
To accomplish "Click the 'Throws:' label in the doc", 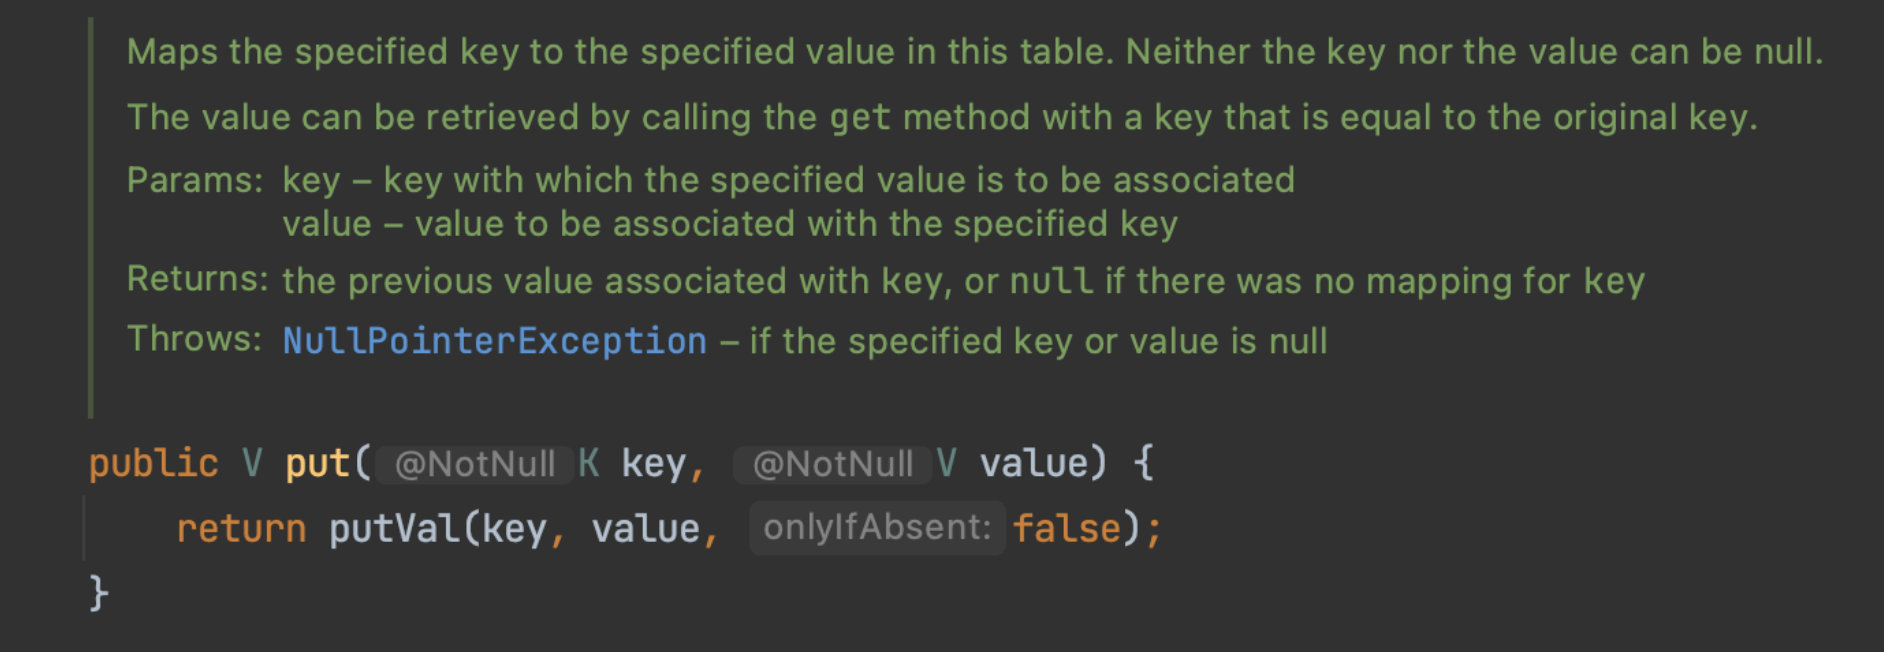I will click(194, 339).
